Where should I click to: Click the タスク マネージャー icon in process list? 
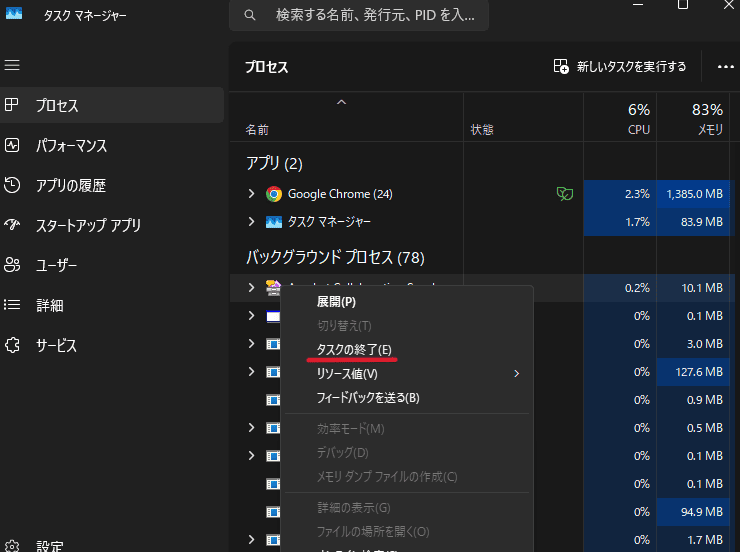[274, 222]
